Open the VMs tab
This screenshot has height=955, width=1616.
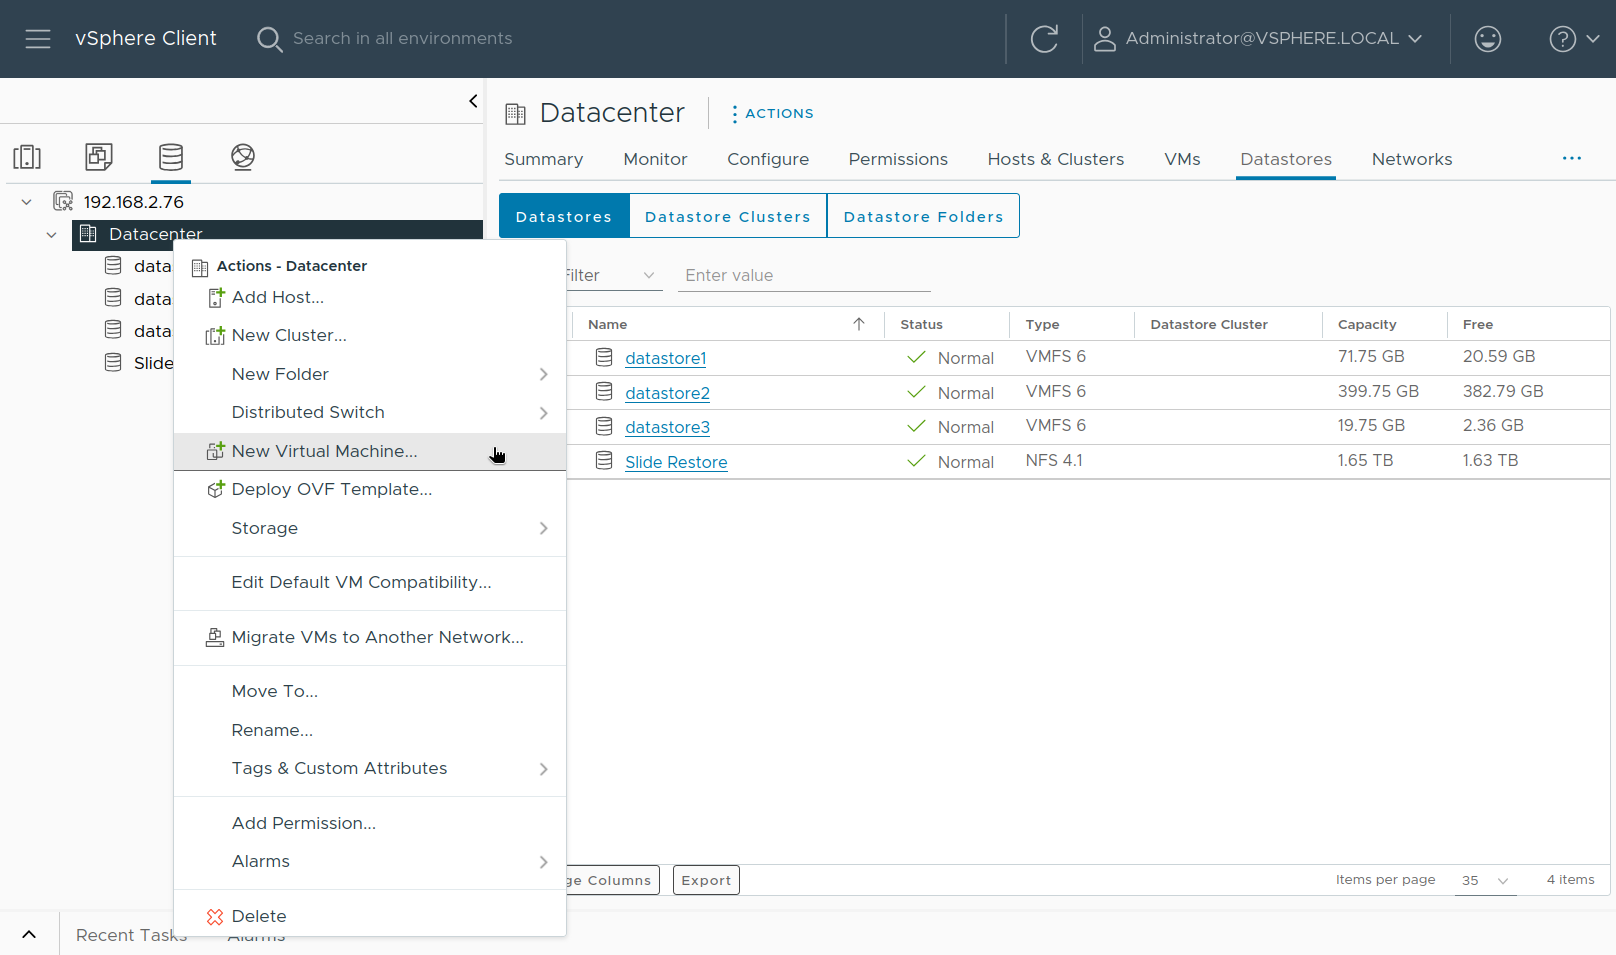click(x=1182, y=159)
